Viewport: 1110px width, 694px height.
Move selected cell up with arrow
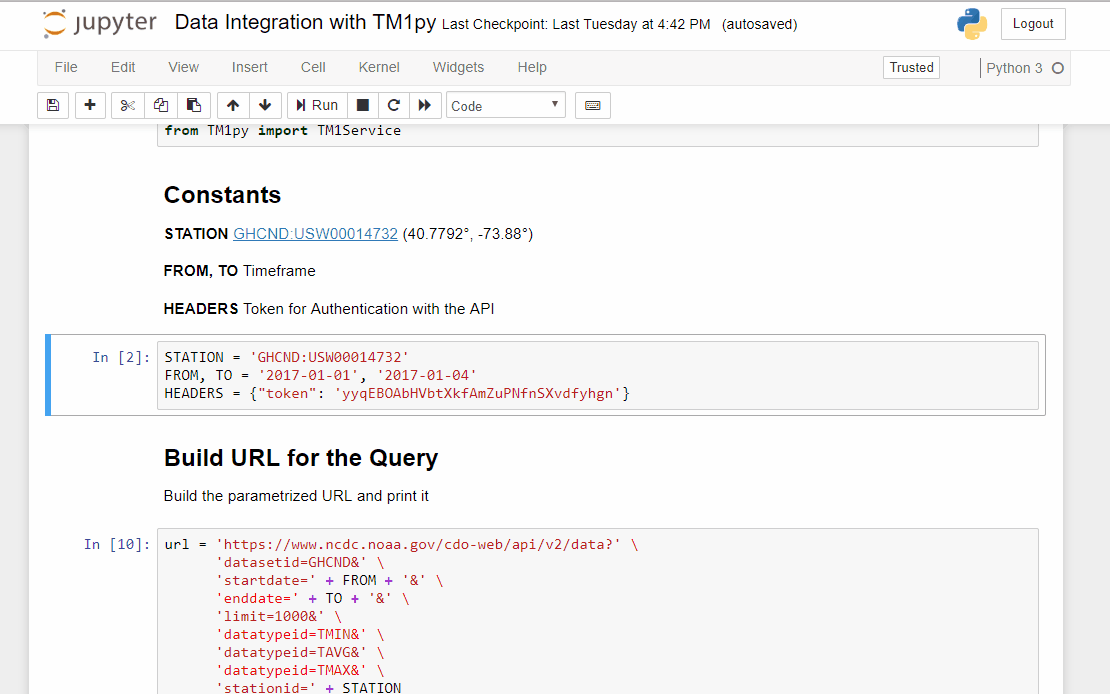tap(233, 105)
